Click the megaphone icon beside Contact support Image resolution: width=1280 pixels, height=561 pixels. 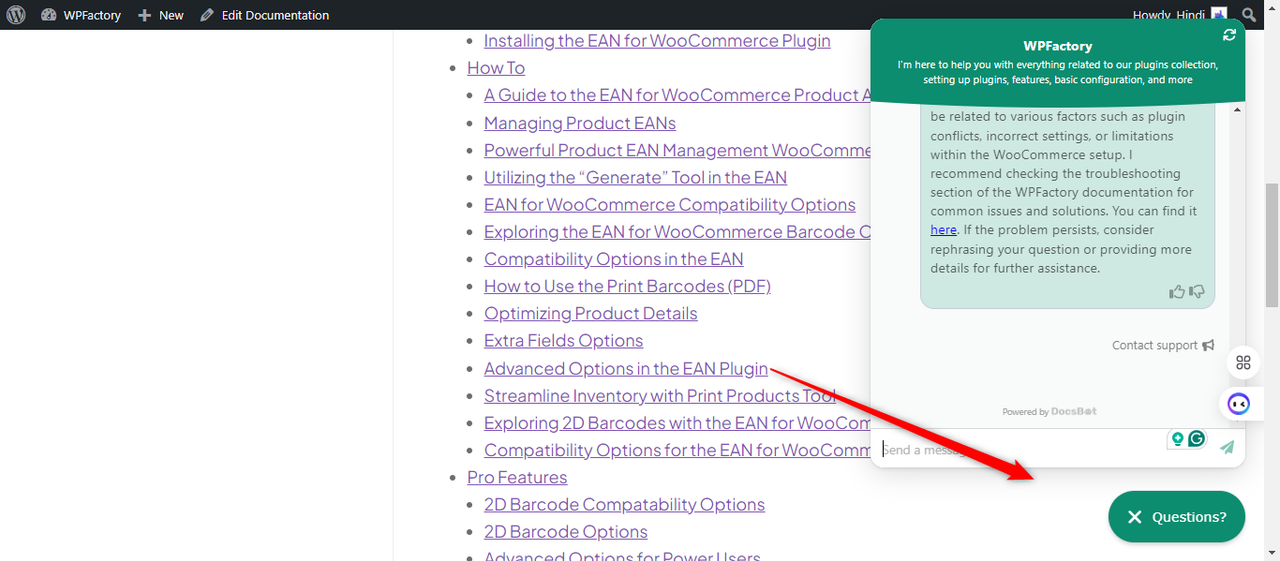[1208, 345]
